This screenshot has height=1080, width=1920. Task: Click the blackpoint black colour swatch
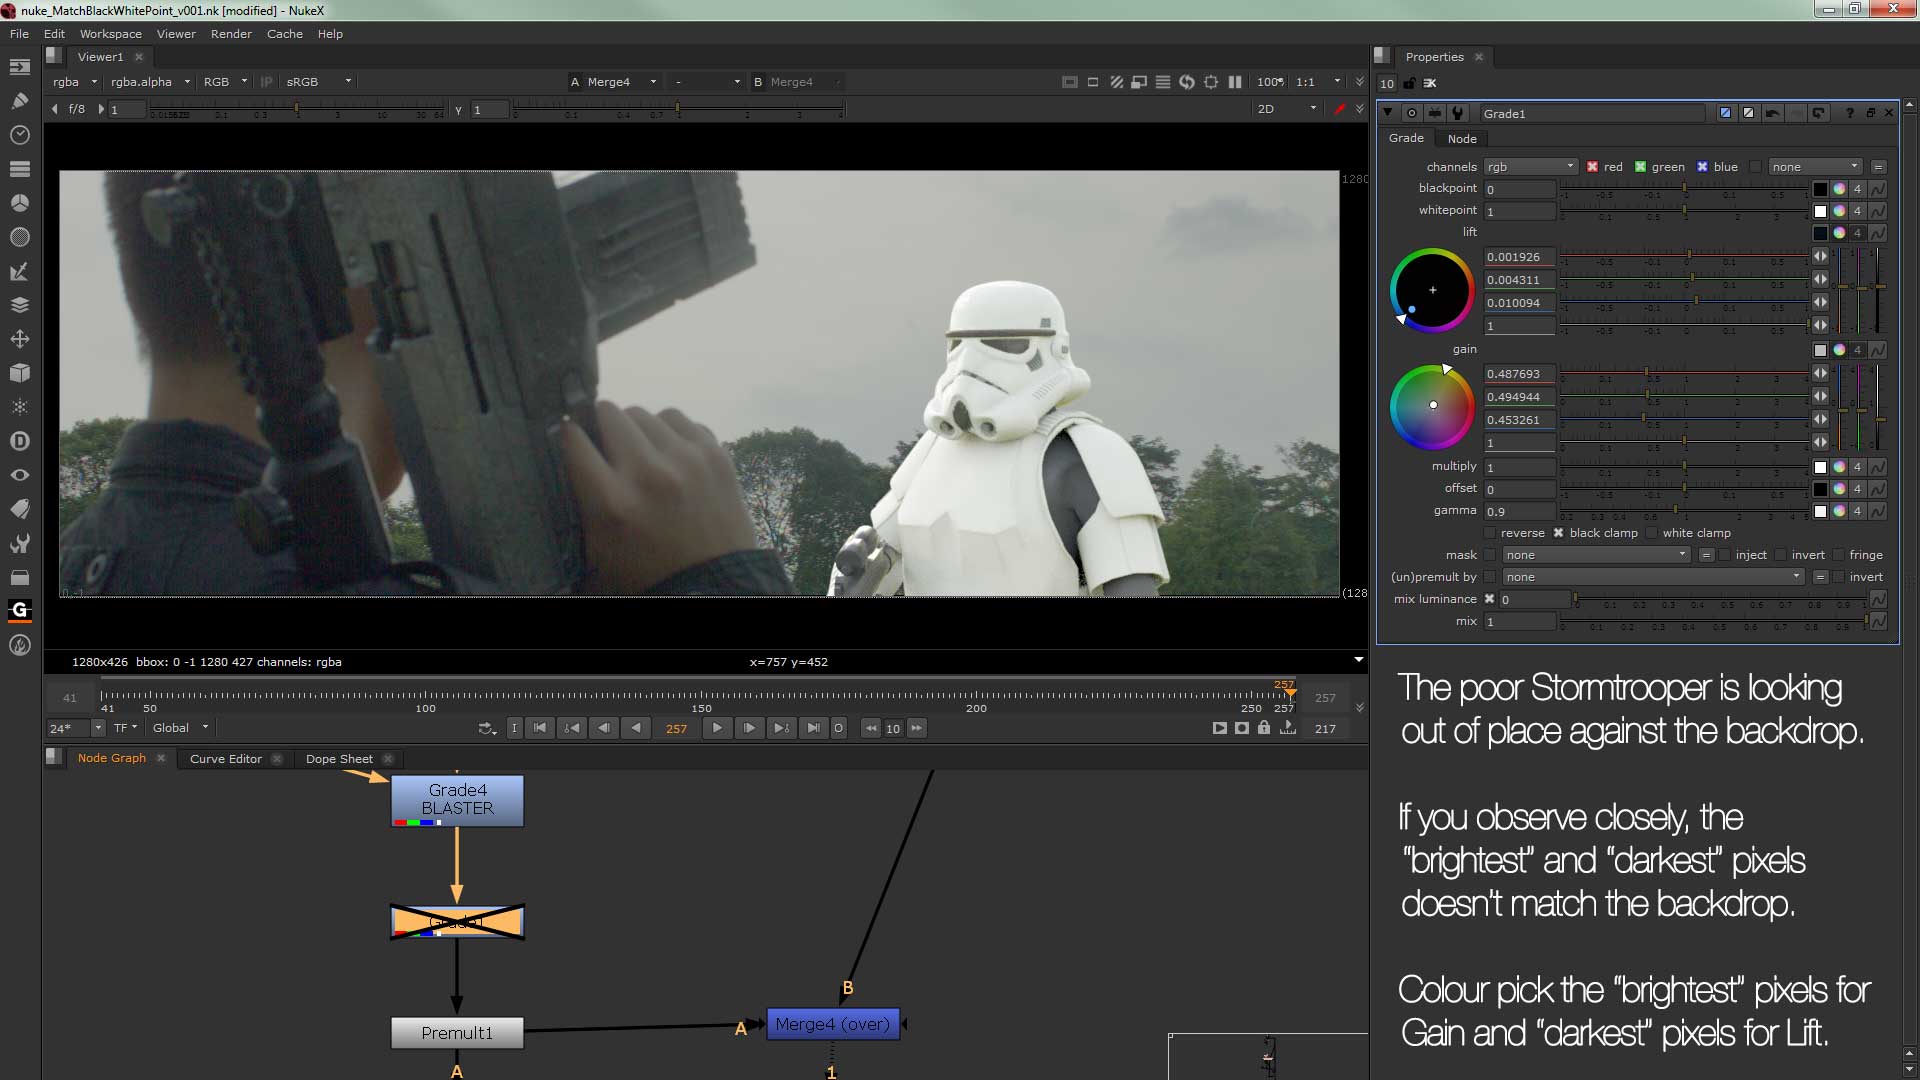(x=1820, y=189)
